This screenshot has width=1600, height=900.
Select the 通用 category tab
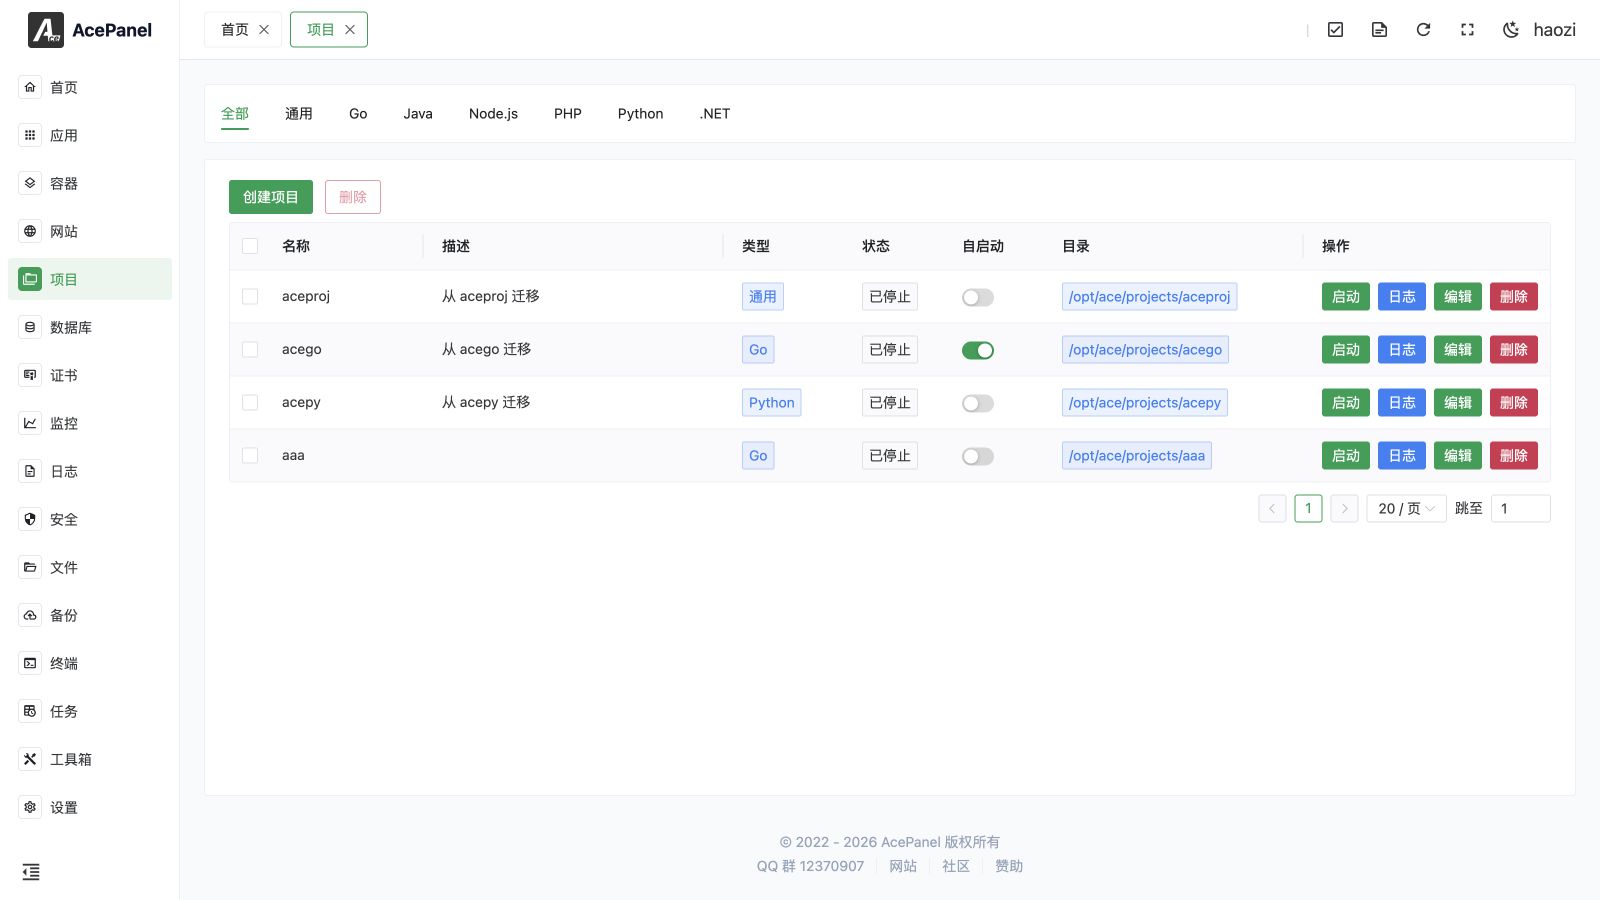coord(299,114)
